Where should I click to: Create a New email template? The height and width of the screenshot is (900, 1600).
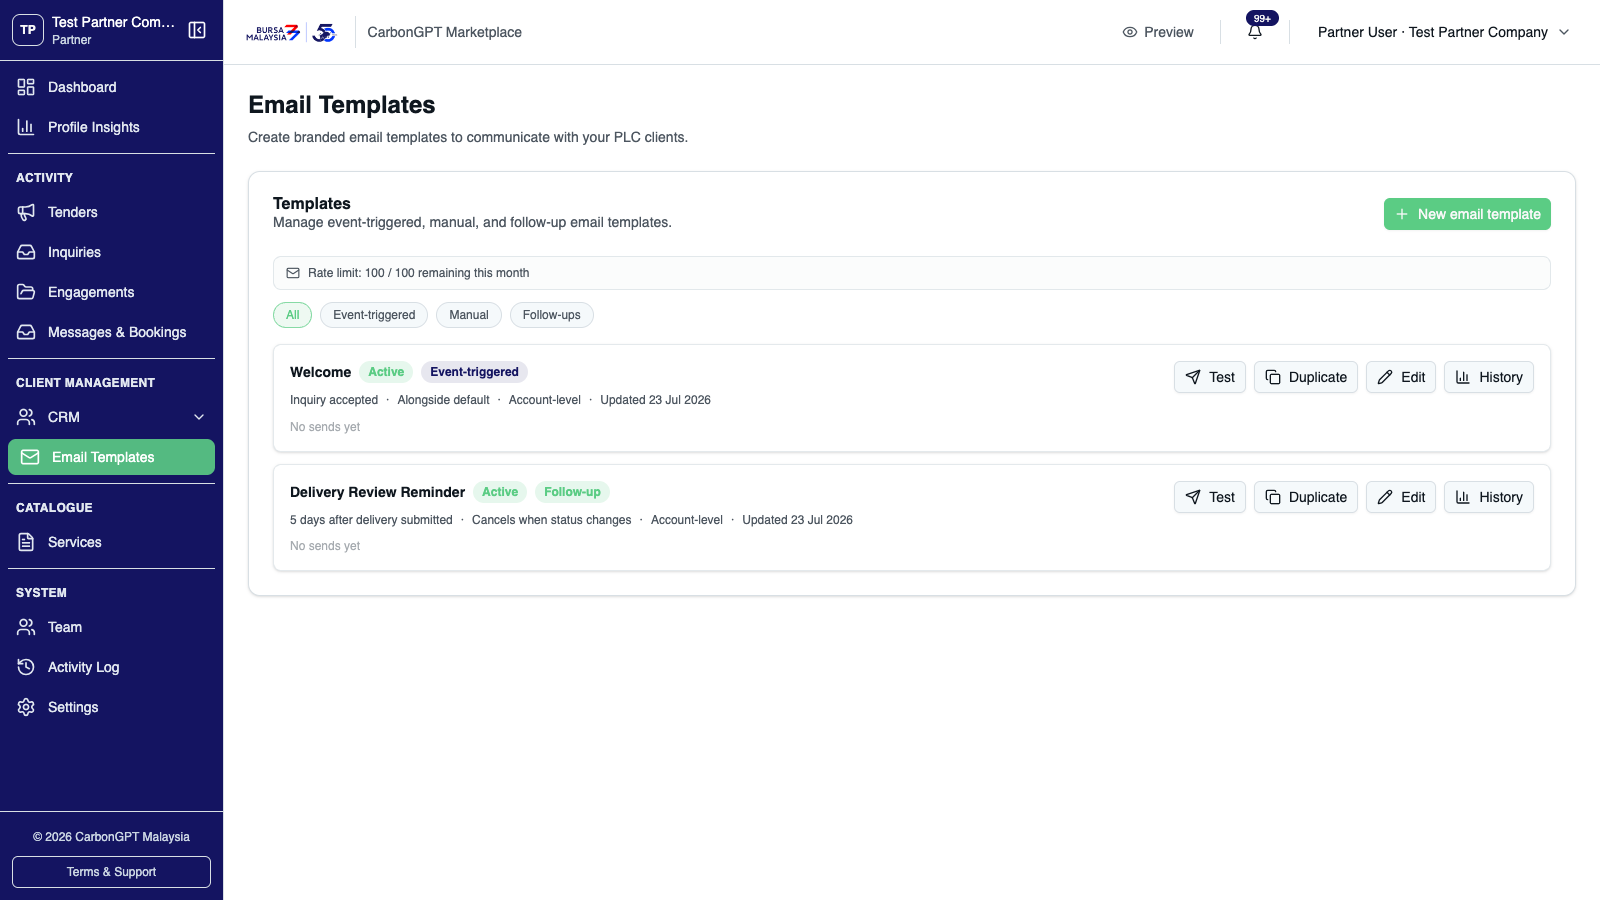[1467, 214]
